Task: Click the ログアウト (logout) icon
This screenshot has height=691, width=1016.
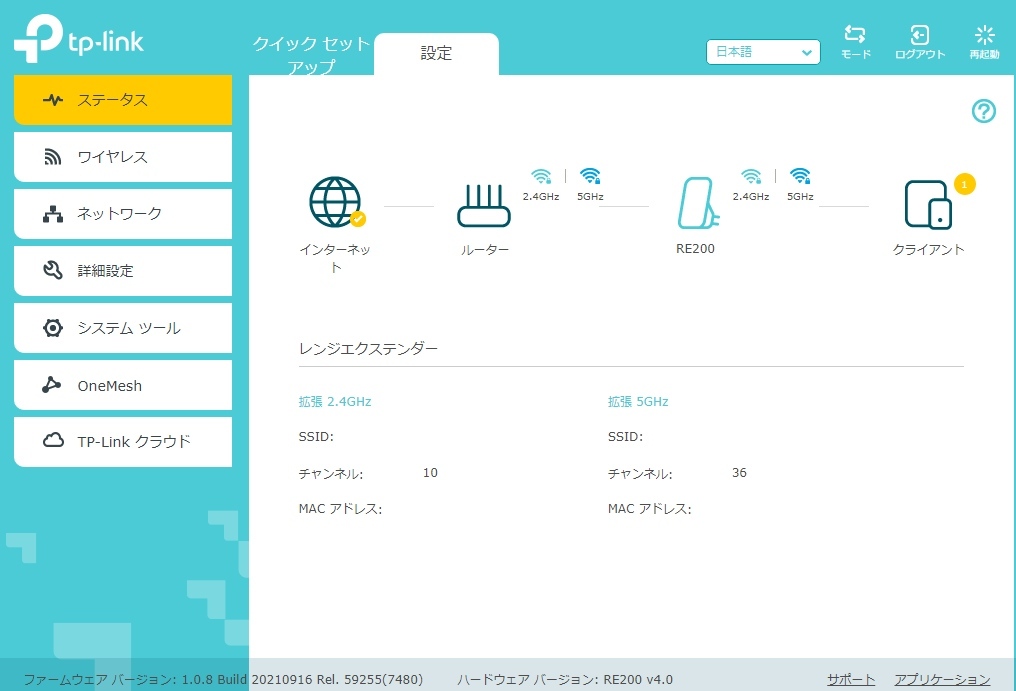Action: click(x=919, y=36)
